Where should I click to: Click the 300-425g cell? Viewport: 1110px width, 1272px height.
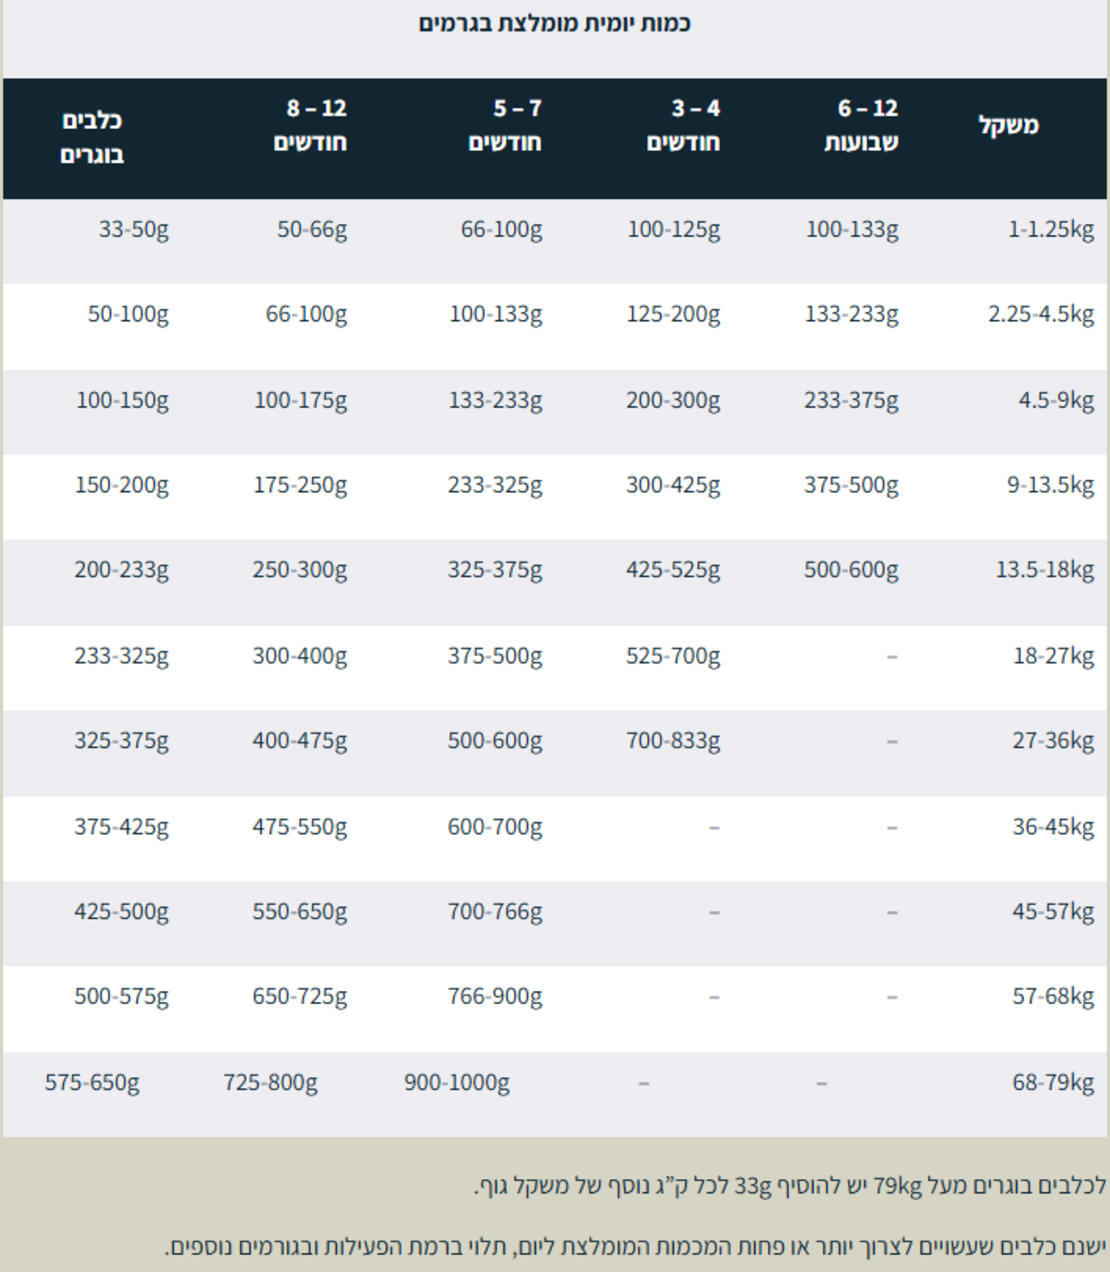click(x=673, y=486)
